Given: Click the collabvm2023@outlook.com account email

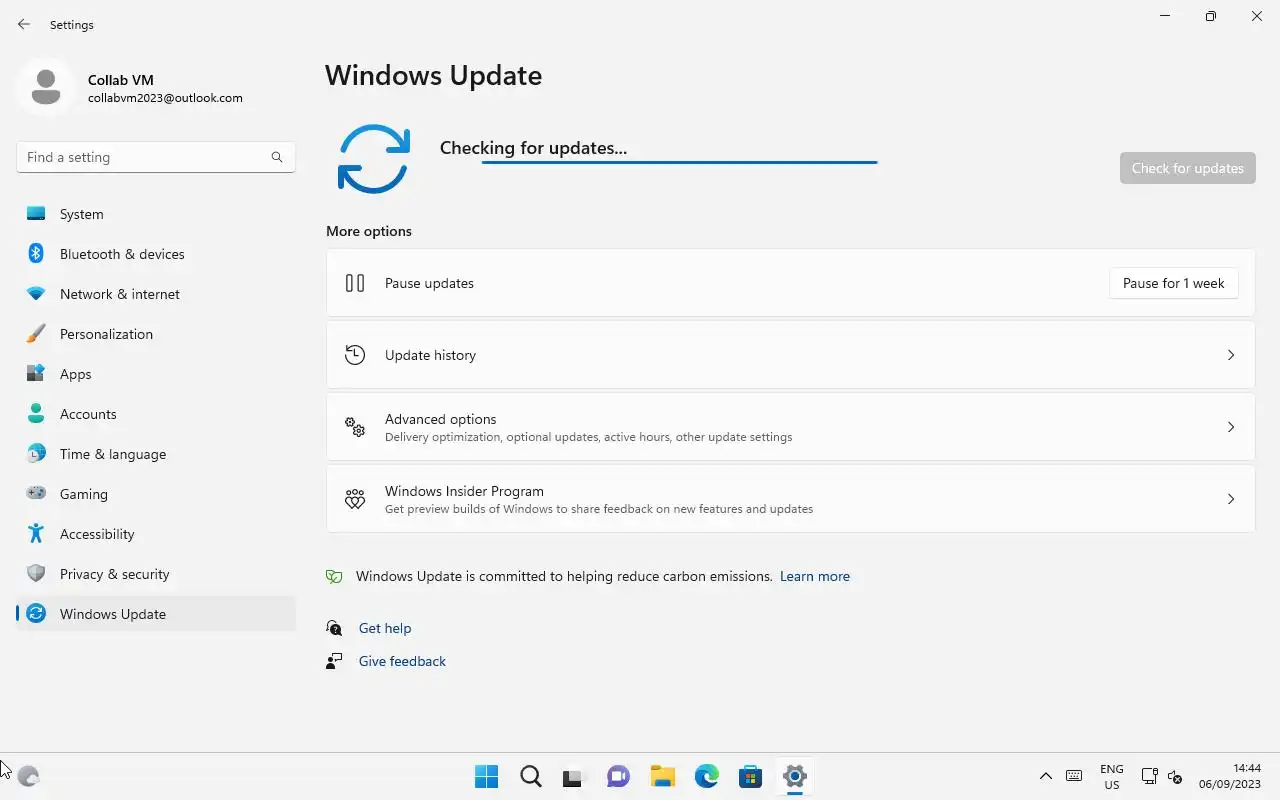Looking at the screenshot, I should (165, 98).
